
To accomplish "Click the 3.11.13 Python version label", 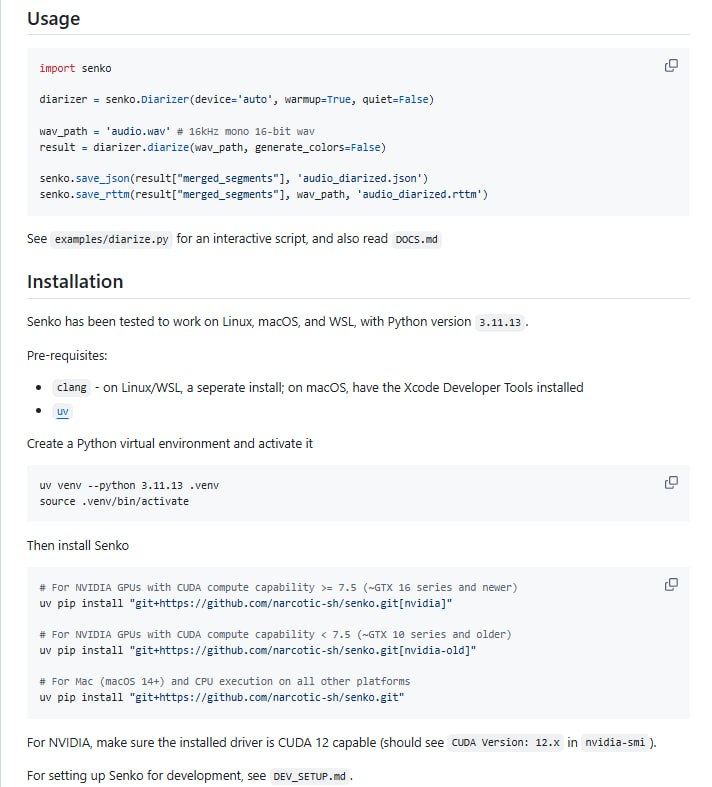I will tap(500, 322).
